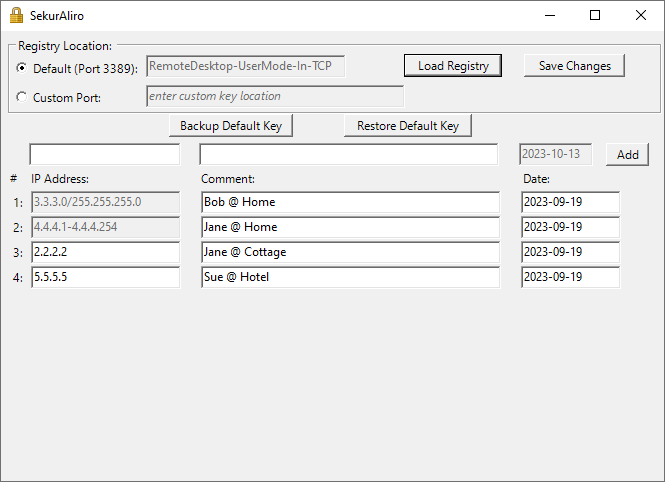This screenshot has width=665, height=482.
Task: Select the Default (Port 3389) radio button
Action: (x=23, y=68)
